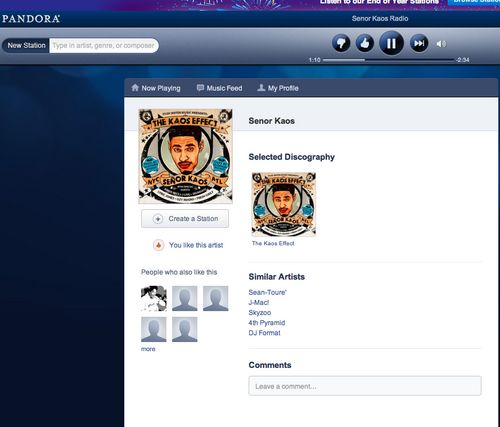Screen dimensions: 500x427
Task: Click the Leave a comment field
Action: pos(365,386)
